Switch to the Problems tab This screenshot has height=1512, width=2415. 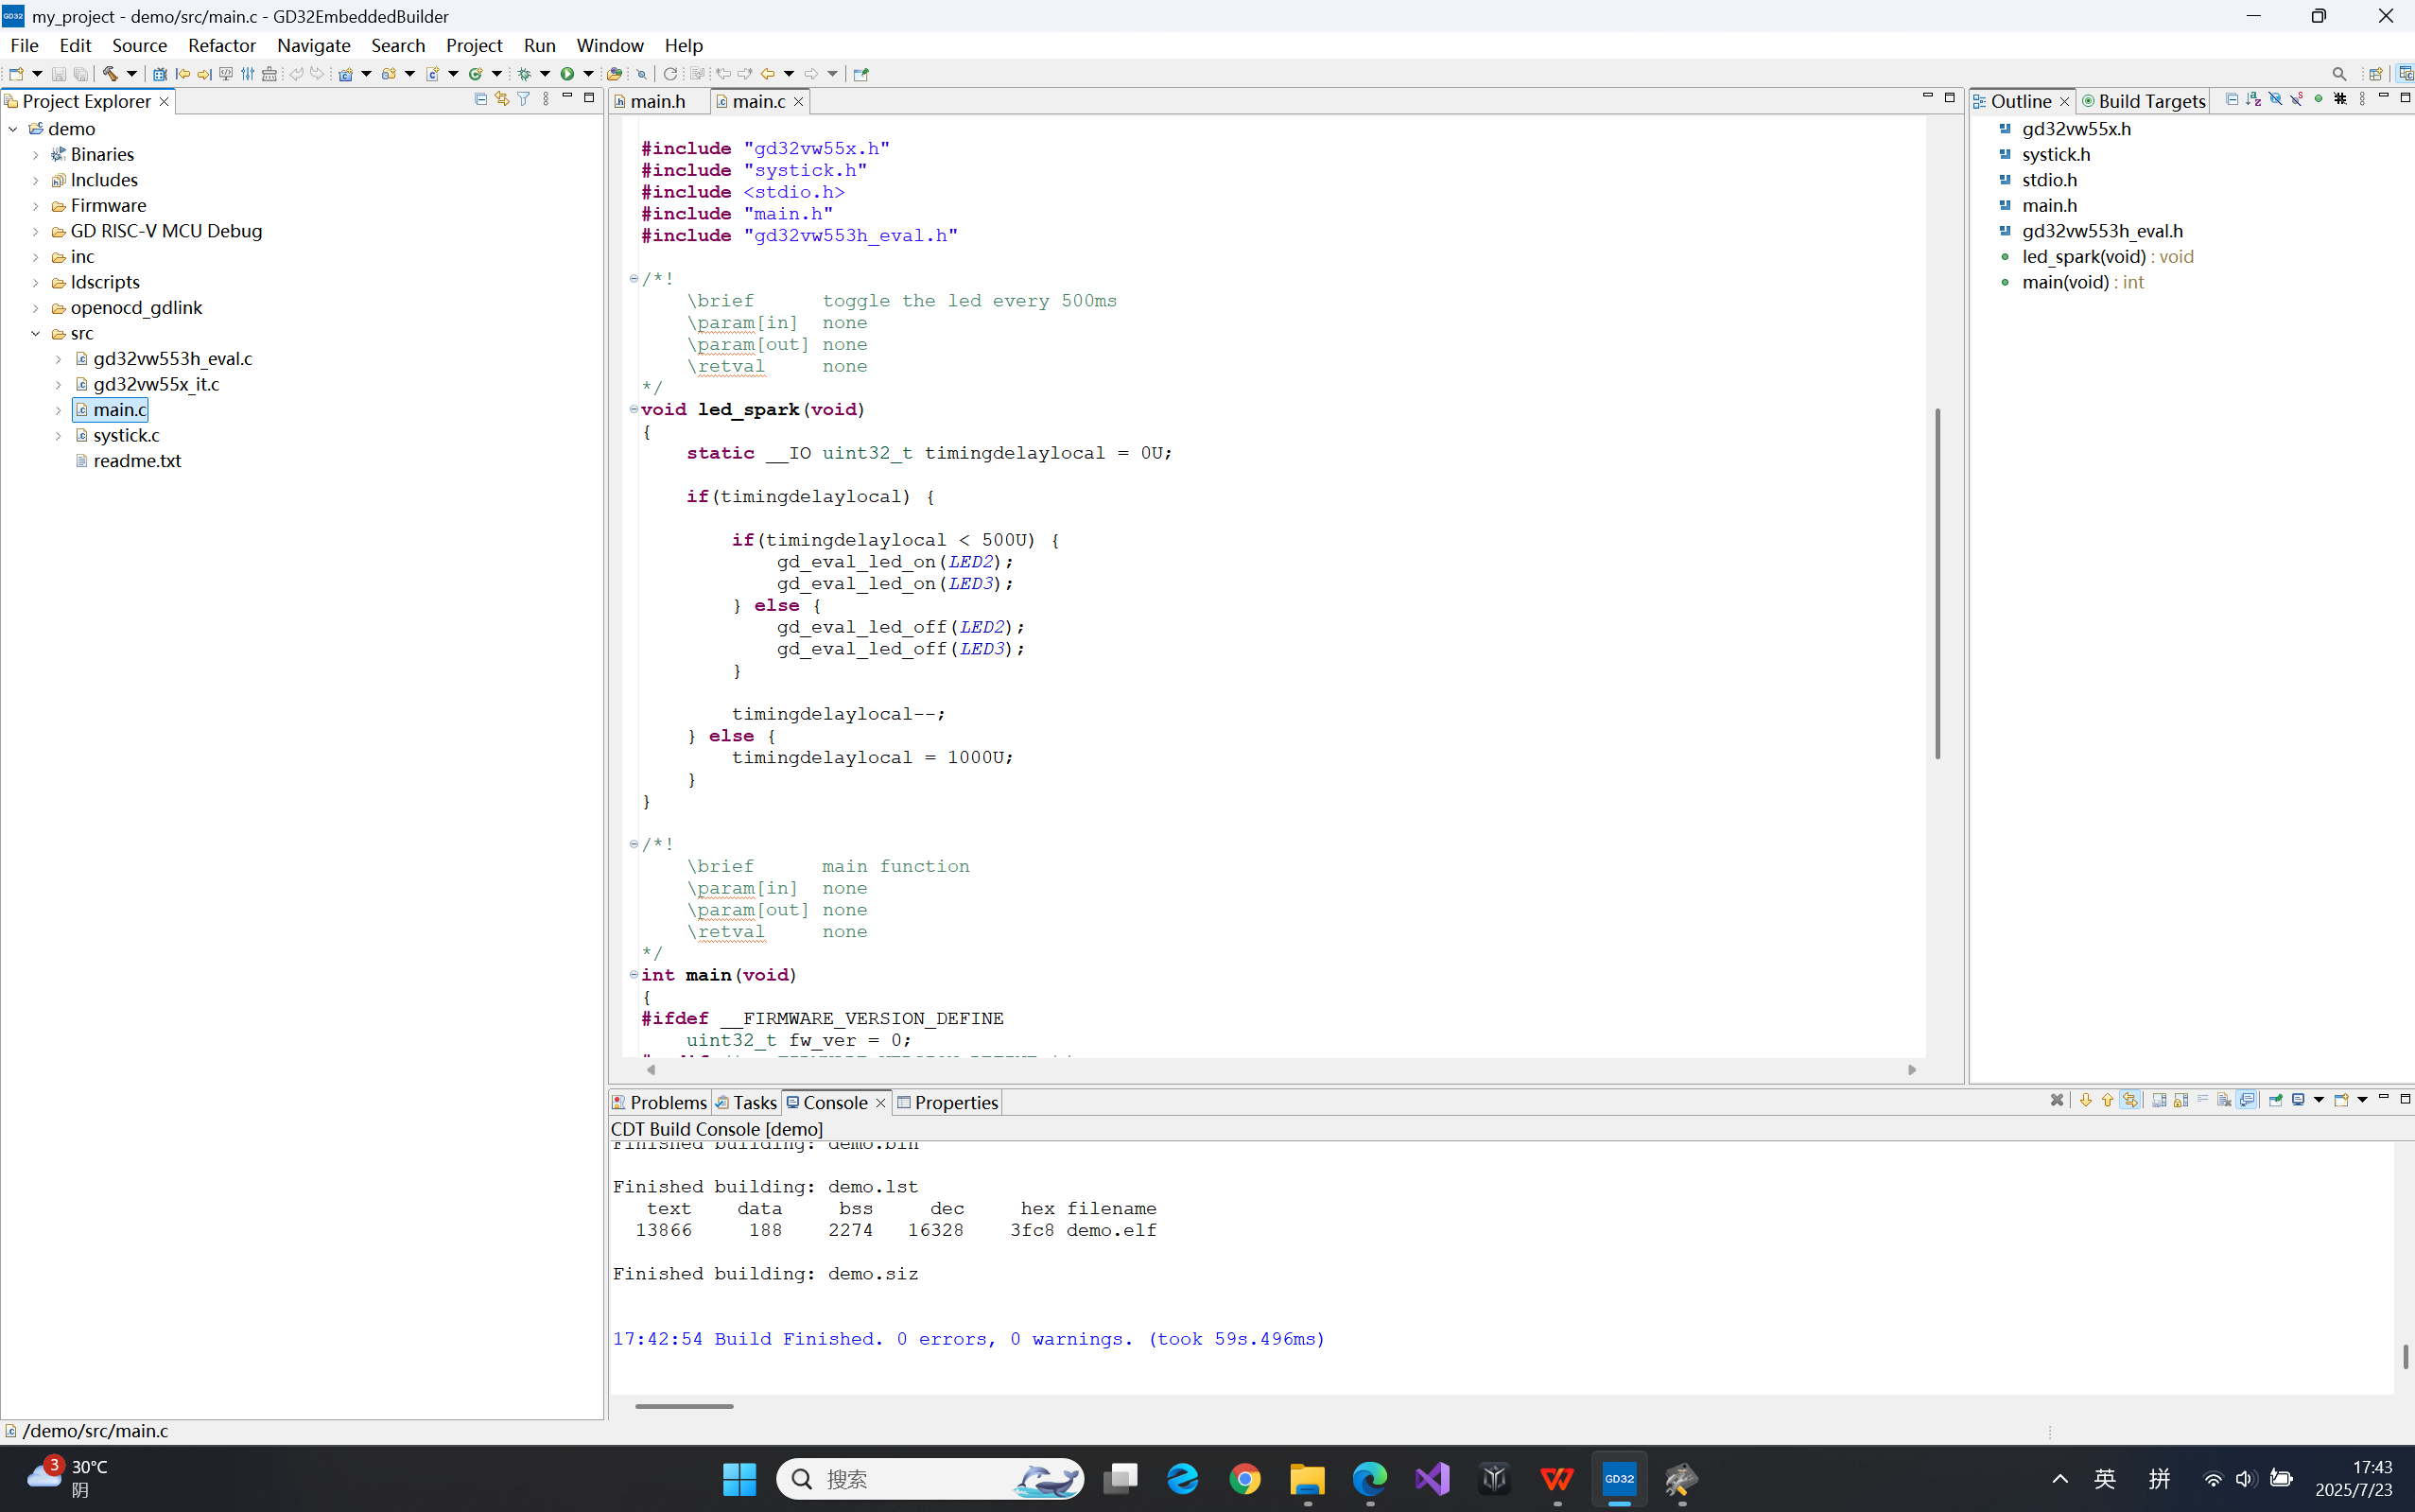click(660, 1102)
